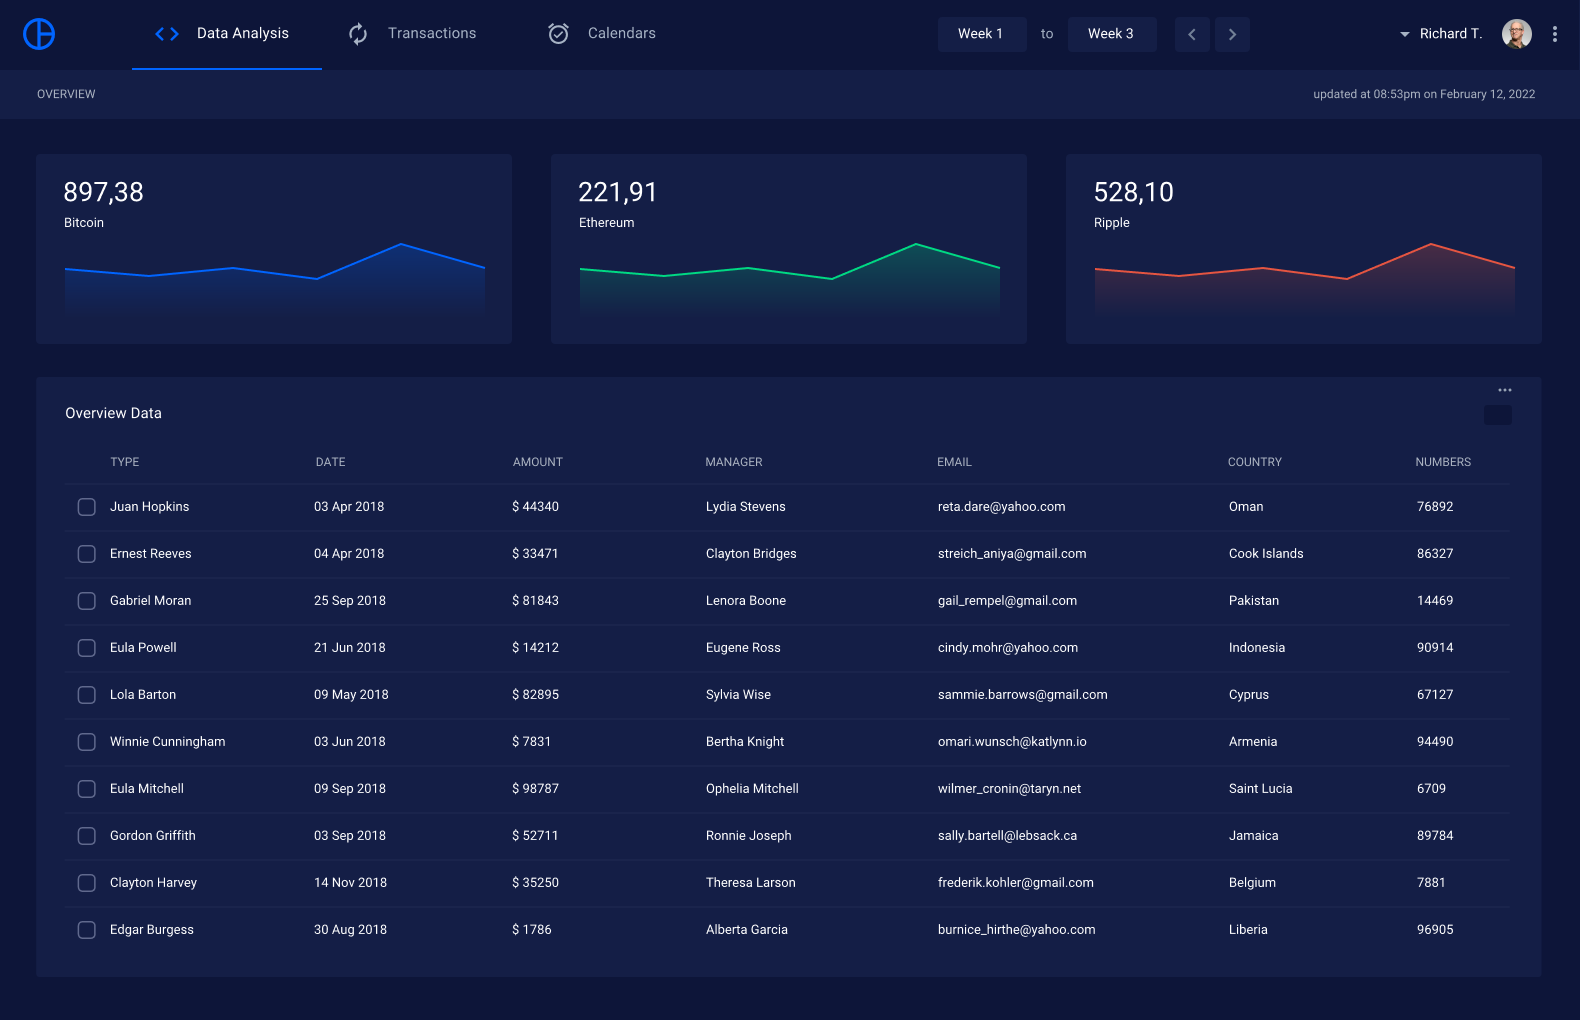Click the number 96905 cell

pyautogui.click(x=1435, y=930)
